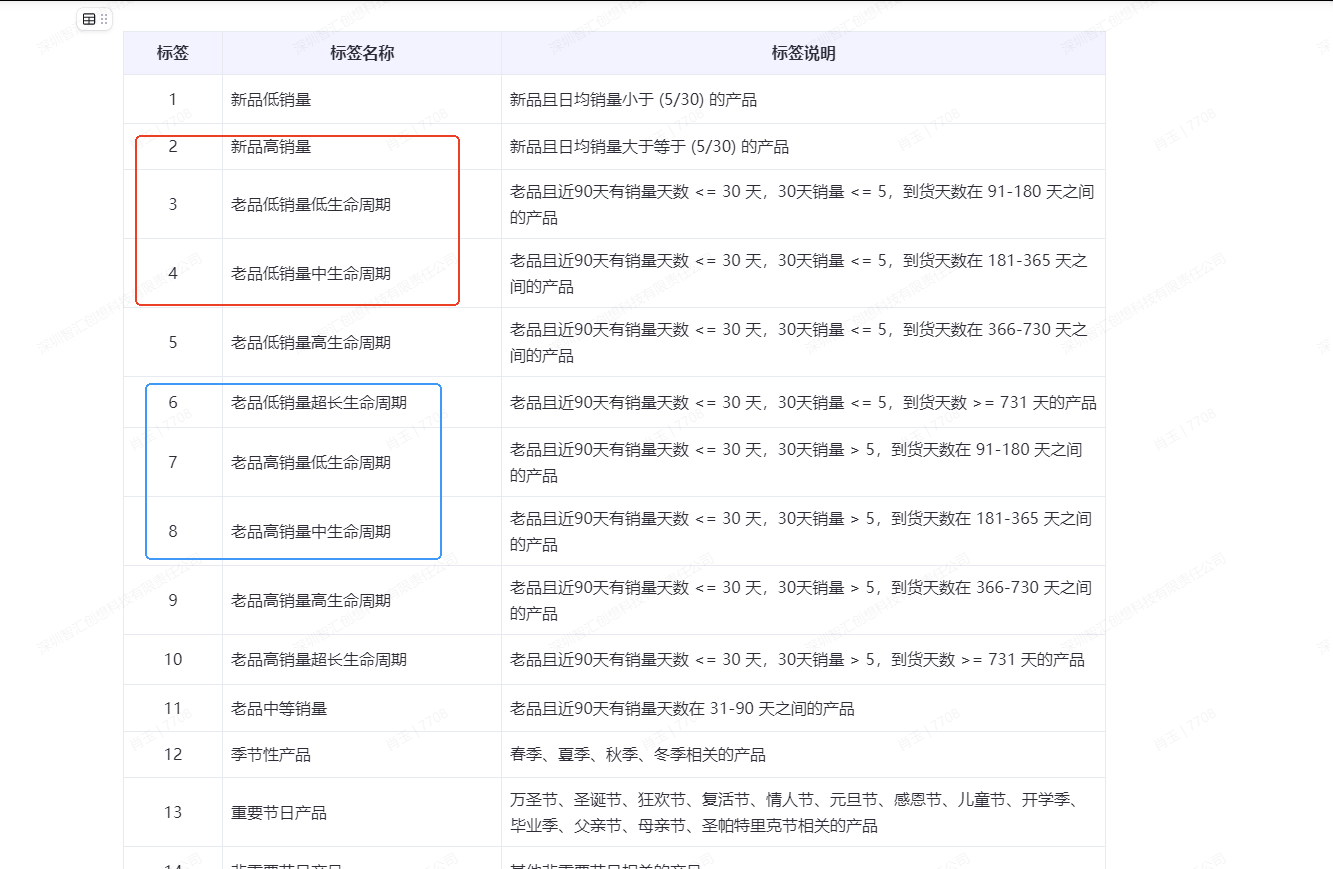Screen dimensions: 1333x869
Task: Click the description mentioning 91-180 天 in row 3
Action: tap(802, 204)
